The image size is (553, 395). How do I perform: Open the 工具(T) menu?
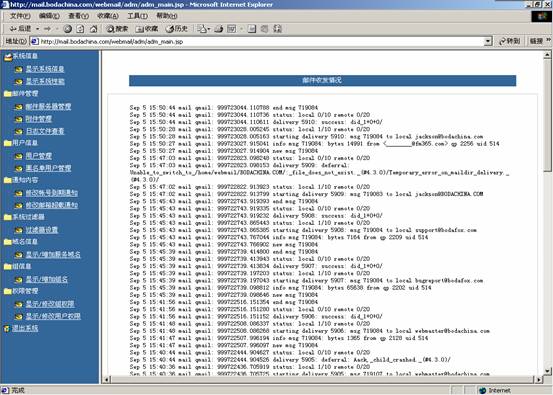click(137, 16)
